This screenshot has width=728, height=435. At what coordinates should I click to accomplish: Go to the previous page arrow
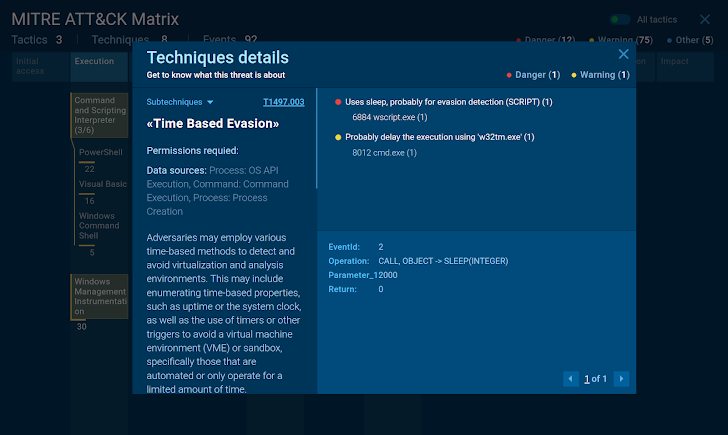pyautogui.click(x=570, y=379)
